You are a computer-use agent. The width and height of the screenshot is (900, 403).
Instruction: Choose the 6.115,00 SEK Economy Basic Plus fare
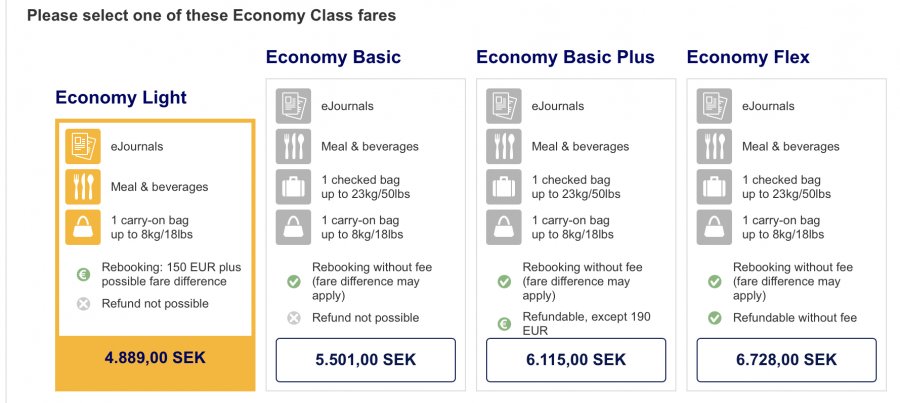click(x=576, y=360)
